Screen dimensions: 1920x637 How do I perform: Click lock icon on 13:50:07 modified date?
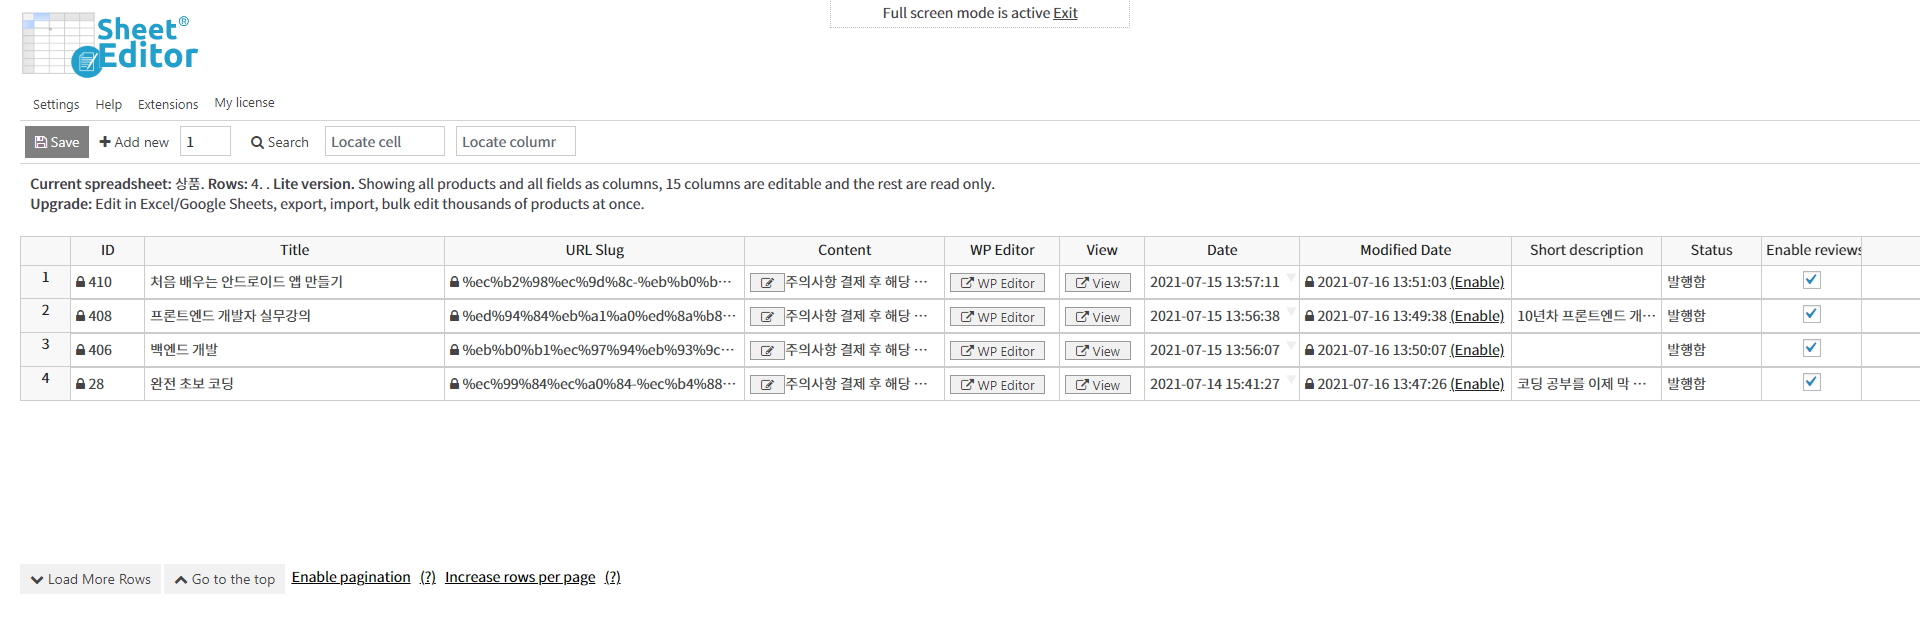tap(1309, 351)
